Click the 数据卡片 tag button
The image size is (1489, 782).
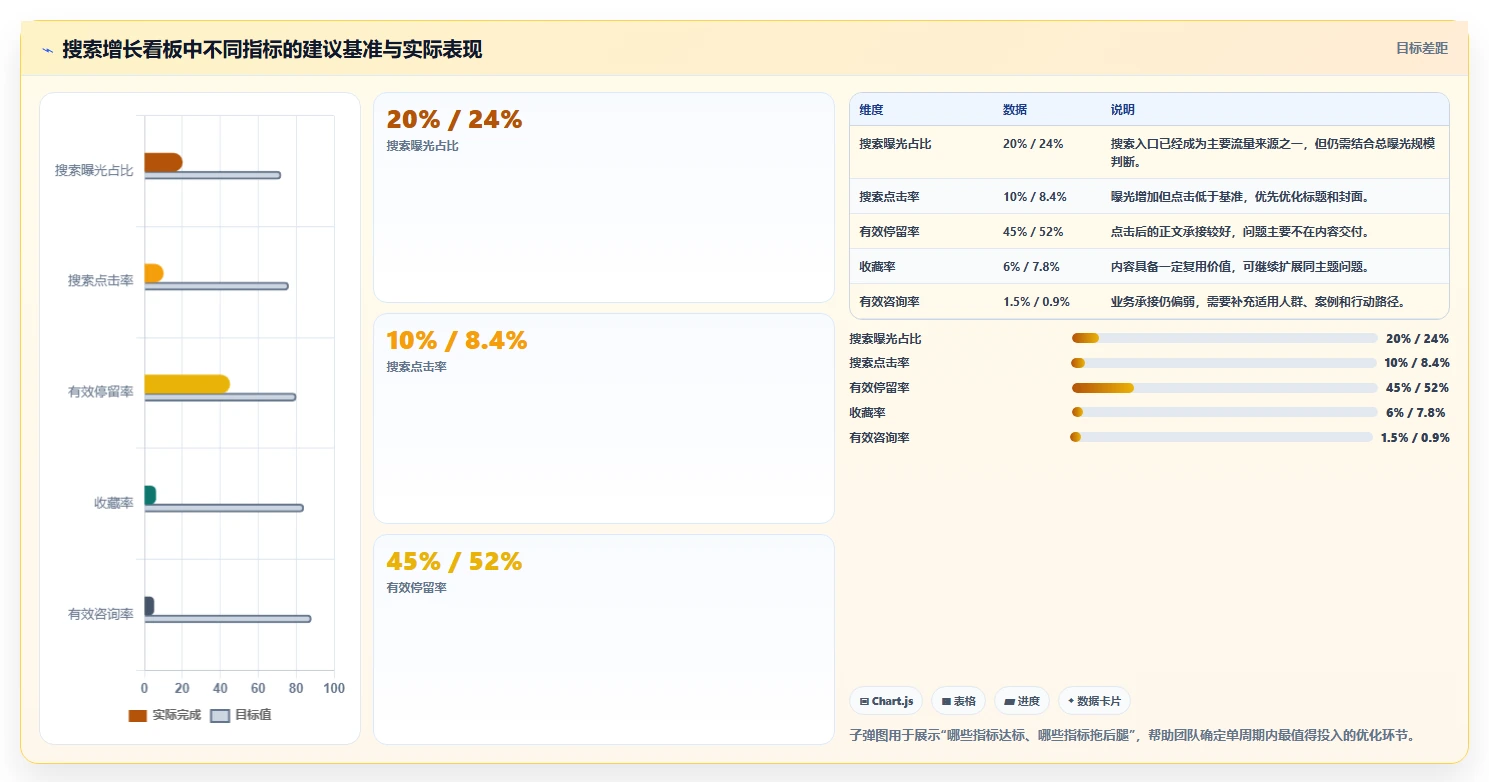click(1094, 701)
